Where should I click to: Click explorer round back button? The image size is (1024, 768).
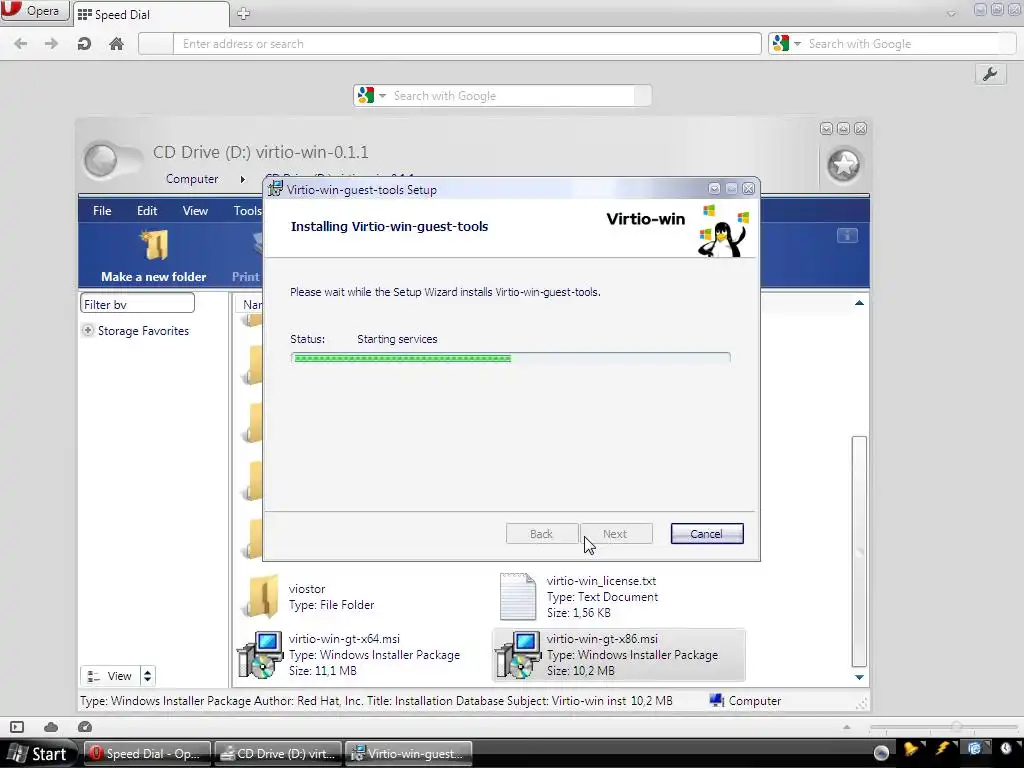[x=101, y=160]
